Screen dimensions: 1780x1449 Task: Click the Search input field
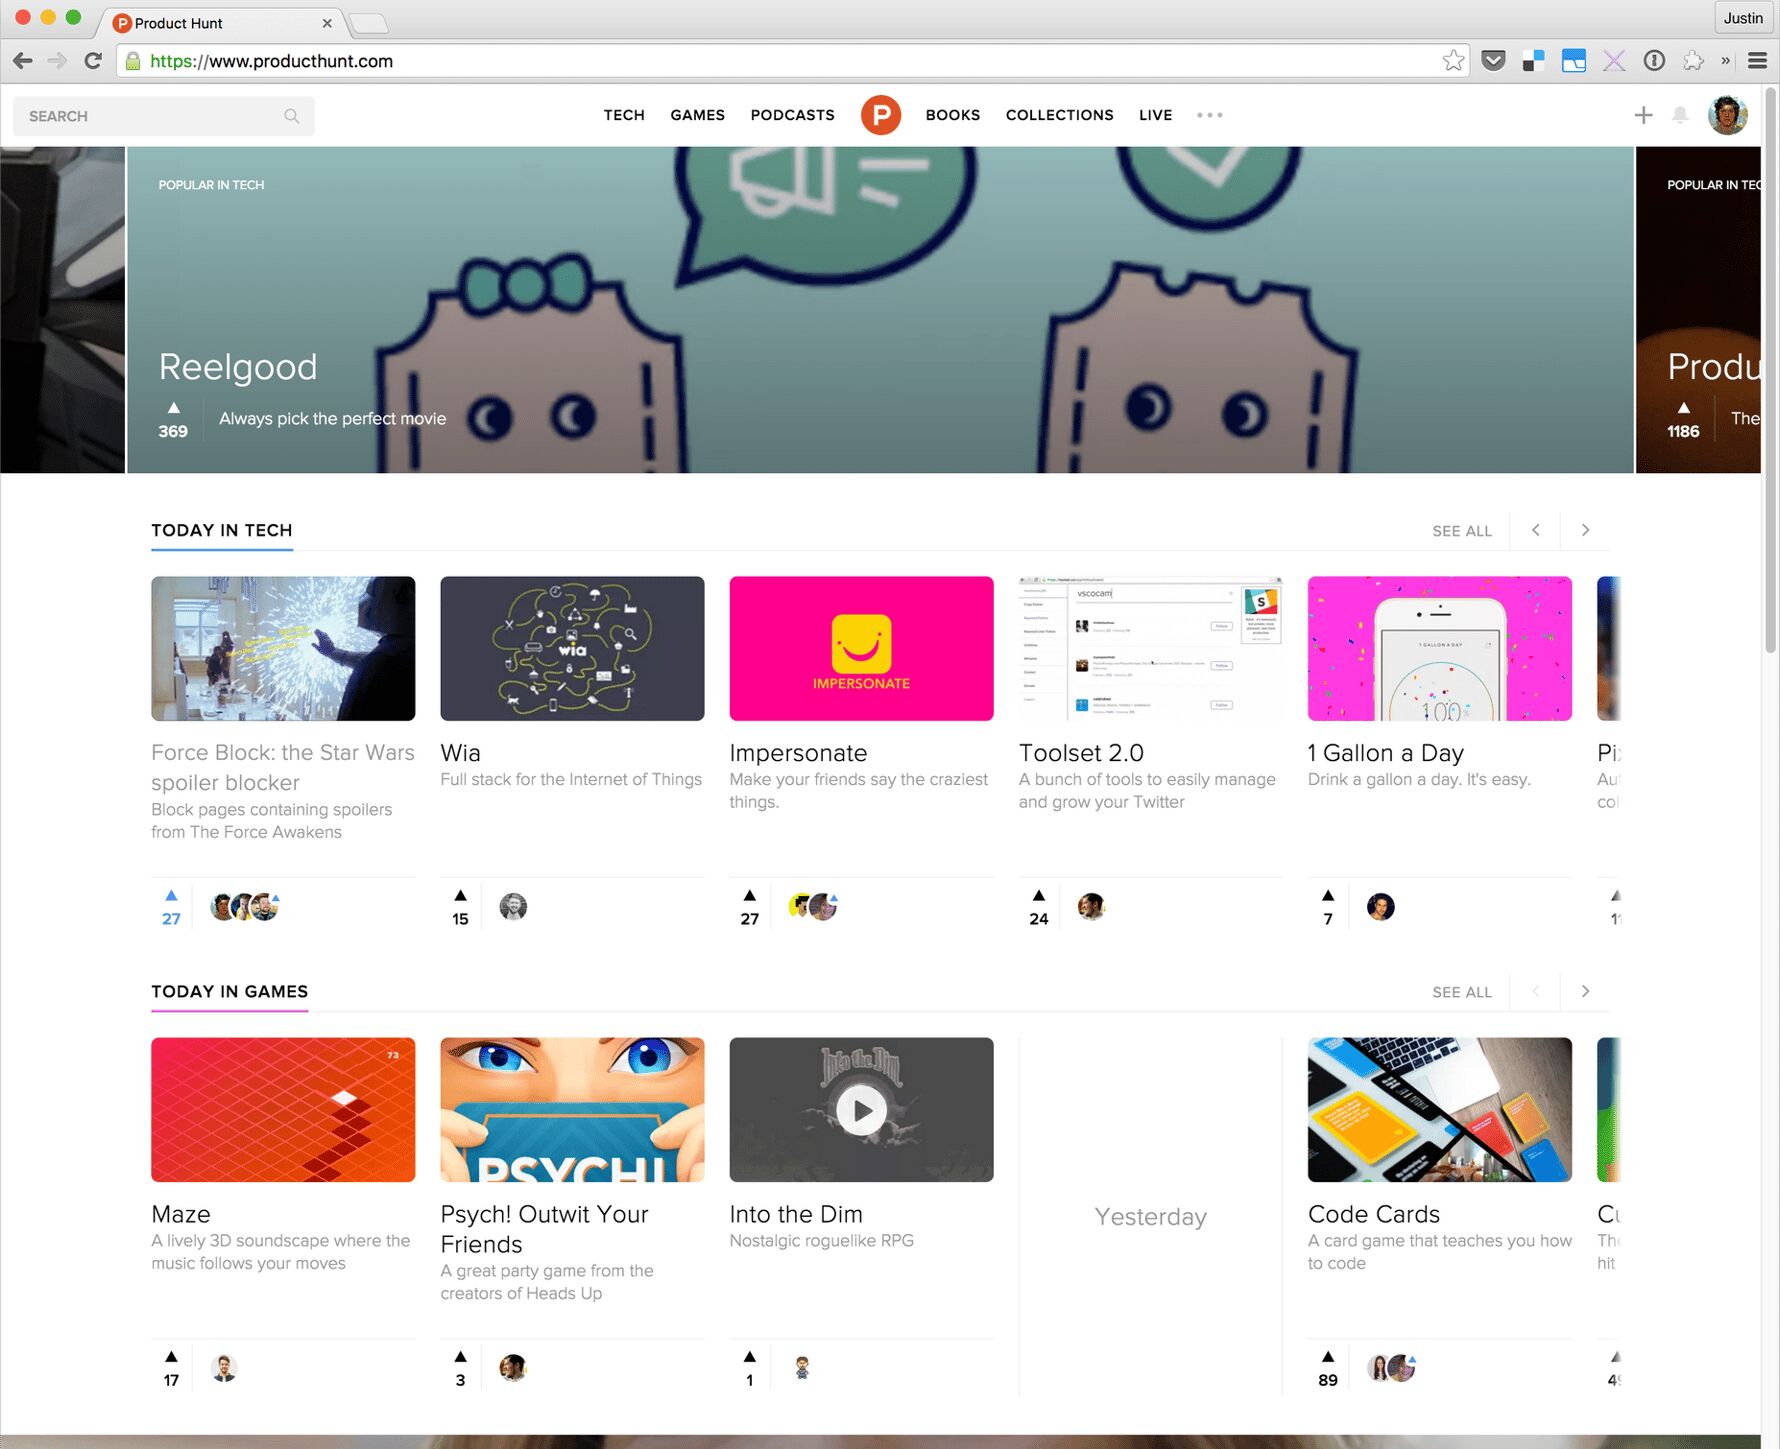[150, 116]
